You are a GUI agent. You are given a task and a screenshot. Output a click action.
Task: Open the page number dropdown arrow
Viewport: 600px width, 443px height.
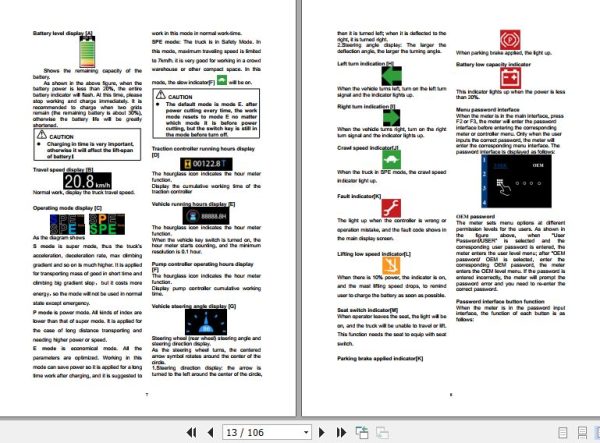[x=306, y=433]
